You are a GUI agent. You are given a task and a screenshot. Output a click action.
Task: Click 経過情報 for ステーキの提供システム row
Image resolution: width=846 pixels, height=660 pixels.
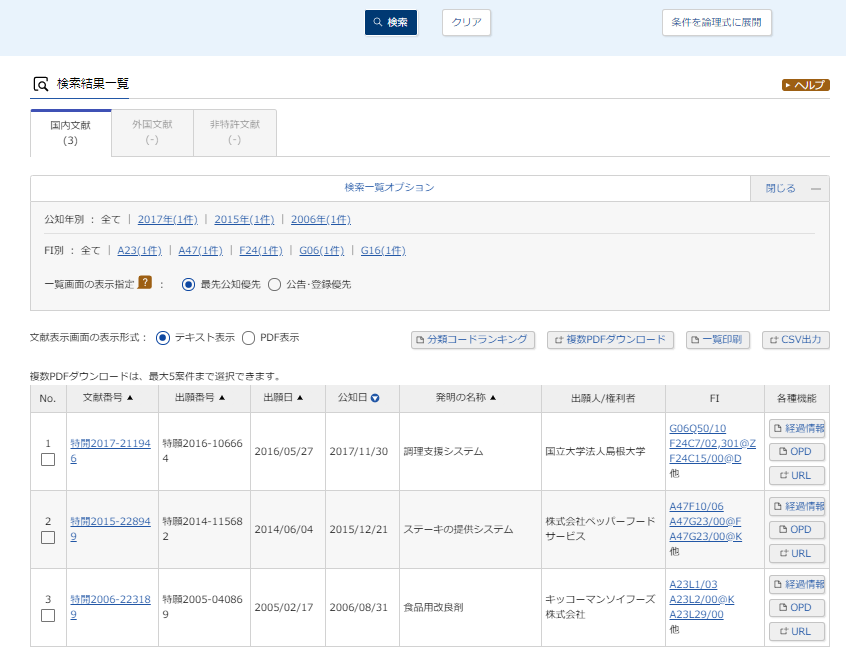pos(797,507)
